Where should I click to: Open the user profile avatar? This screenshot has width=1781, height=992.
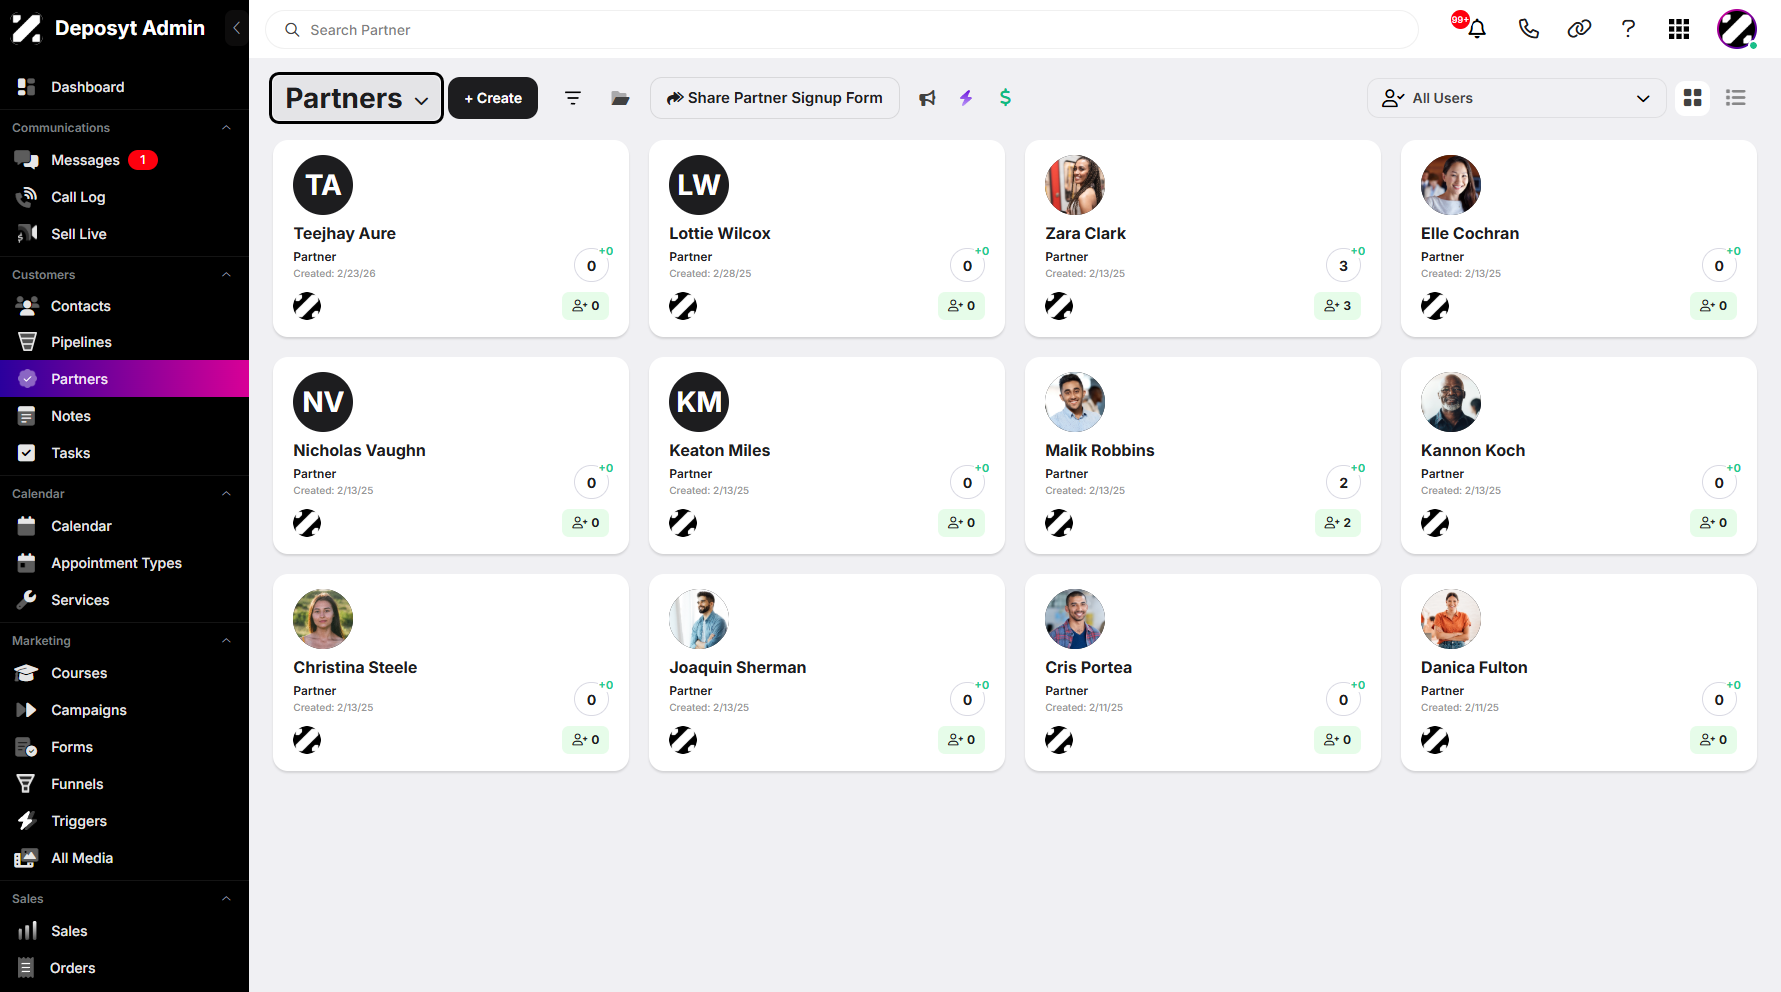pos(1737,29)
